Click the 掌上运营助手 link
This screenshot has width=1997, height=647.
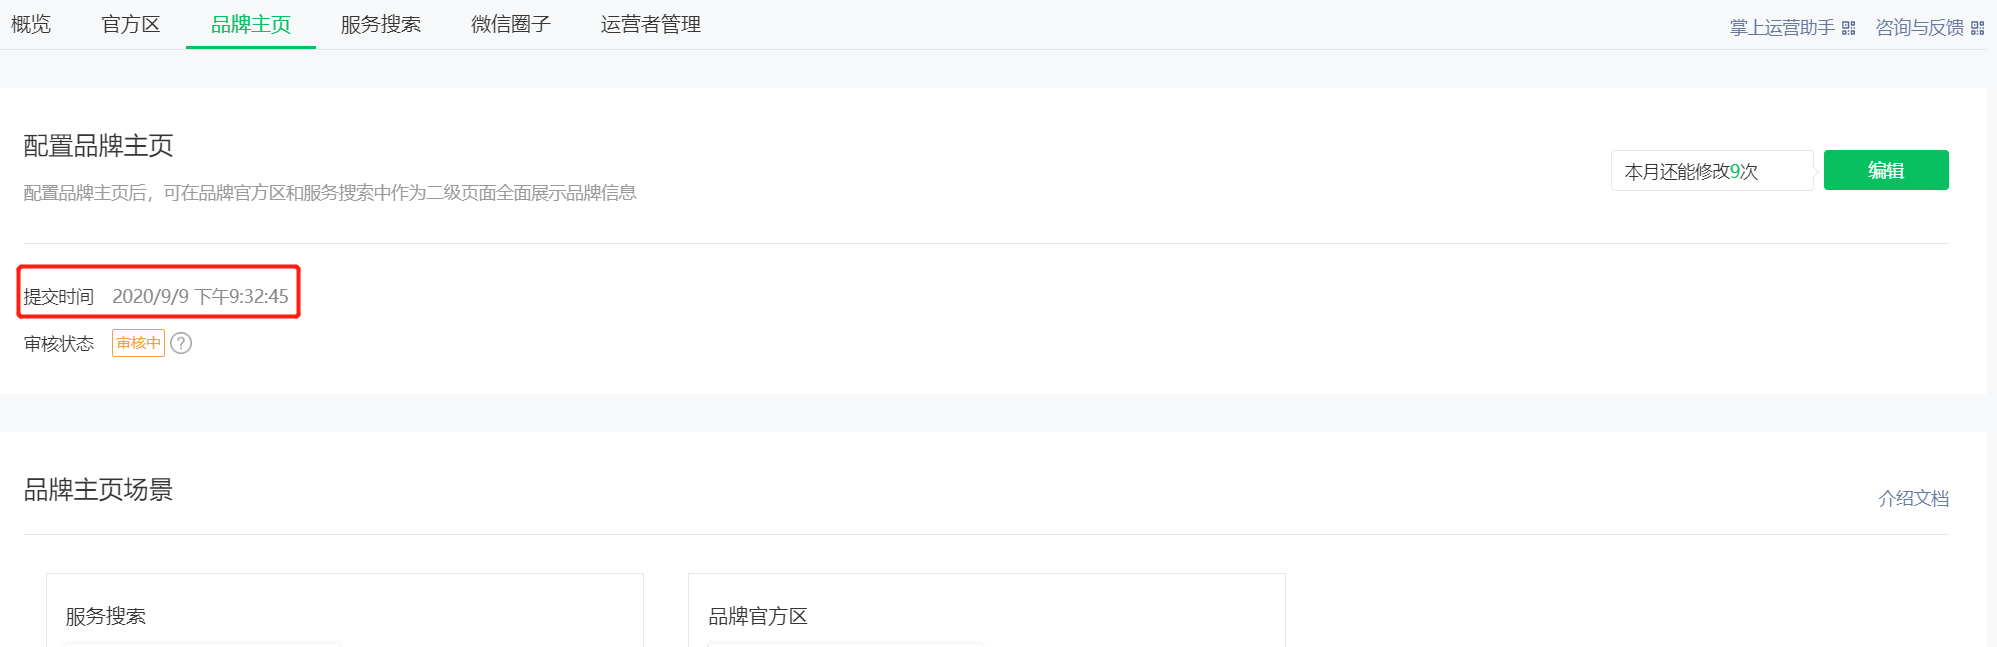coord(1782,28)
